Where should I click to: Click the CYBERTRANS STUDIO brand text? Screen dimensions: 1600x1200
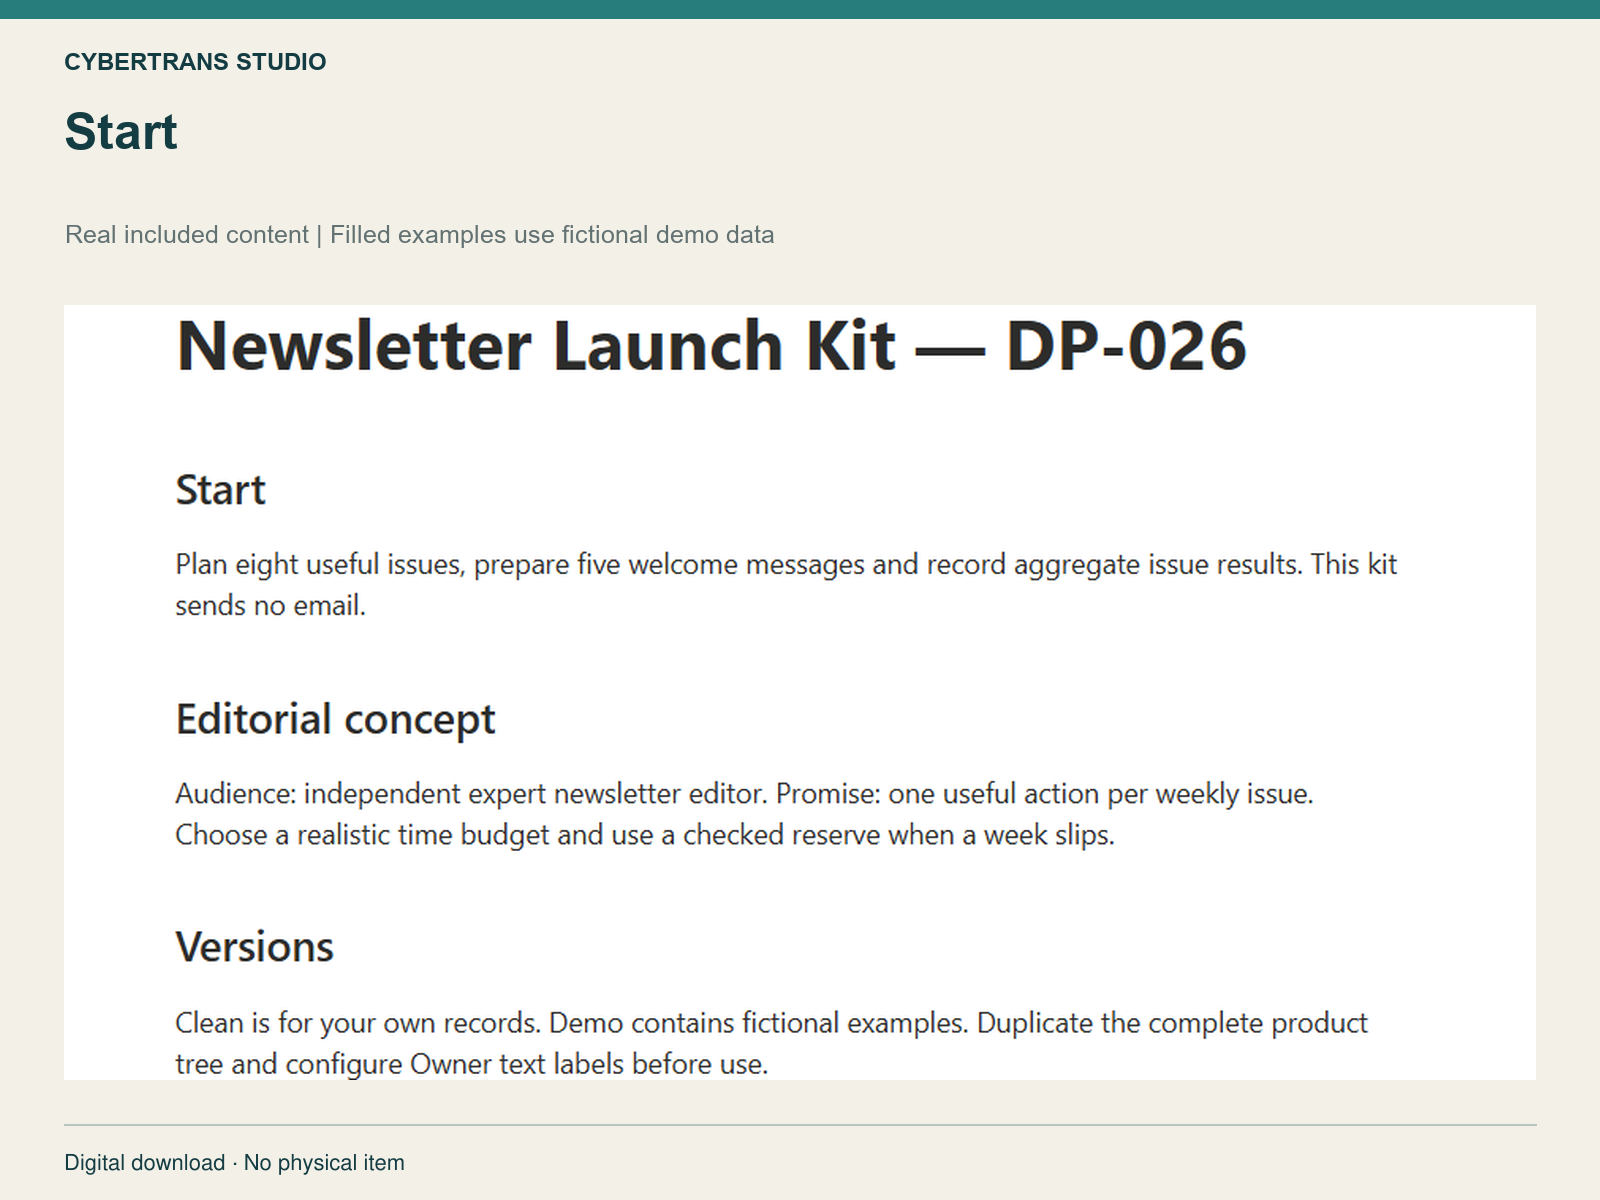(x=195, y=62)
